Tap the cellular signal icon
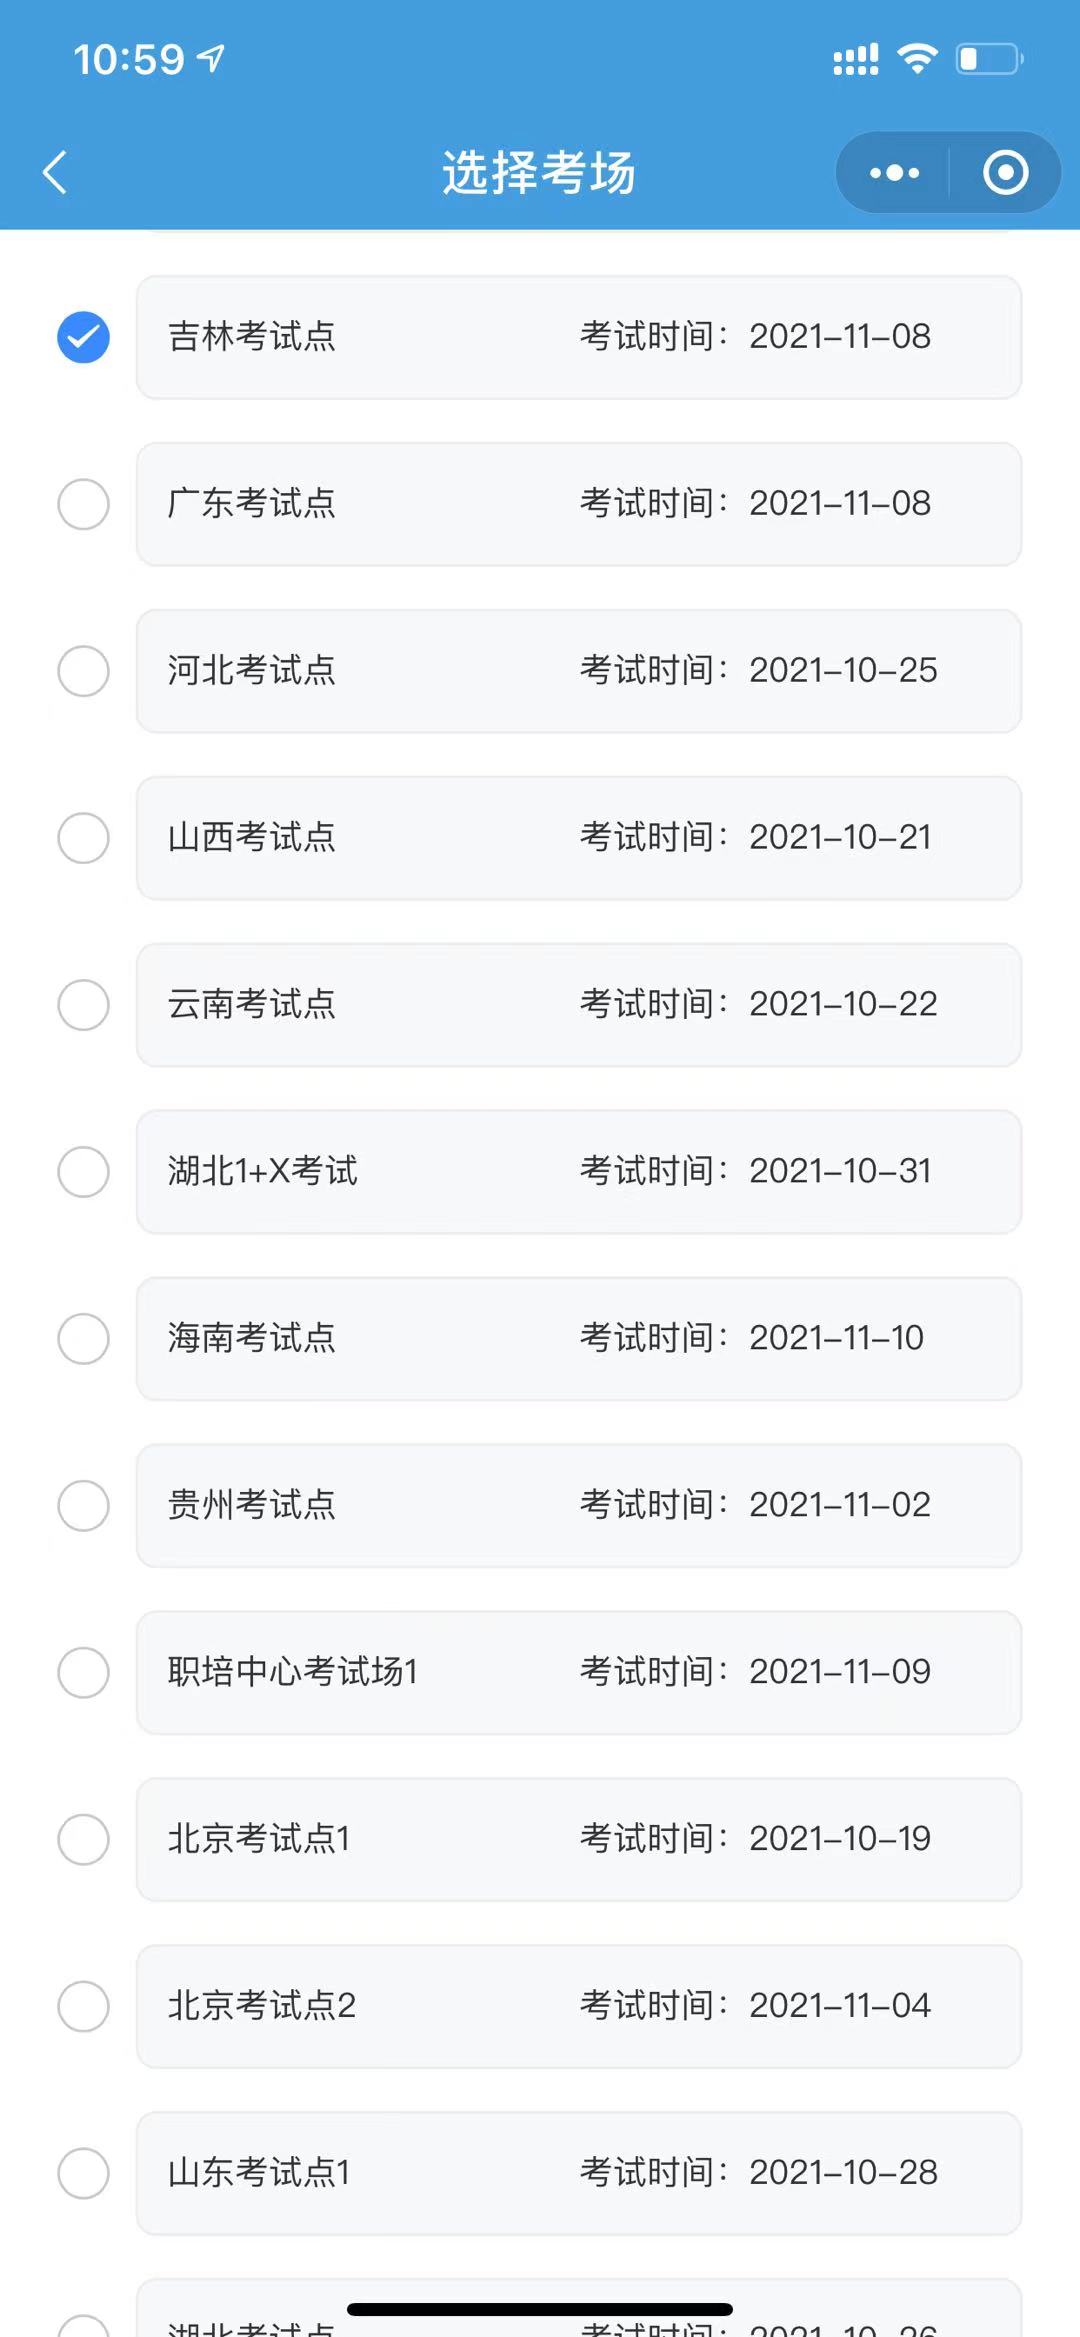Screen dimensions: 1080x2337 point(856,59)
